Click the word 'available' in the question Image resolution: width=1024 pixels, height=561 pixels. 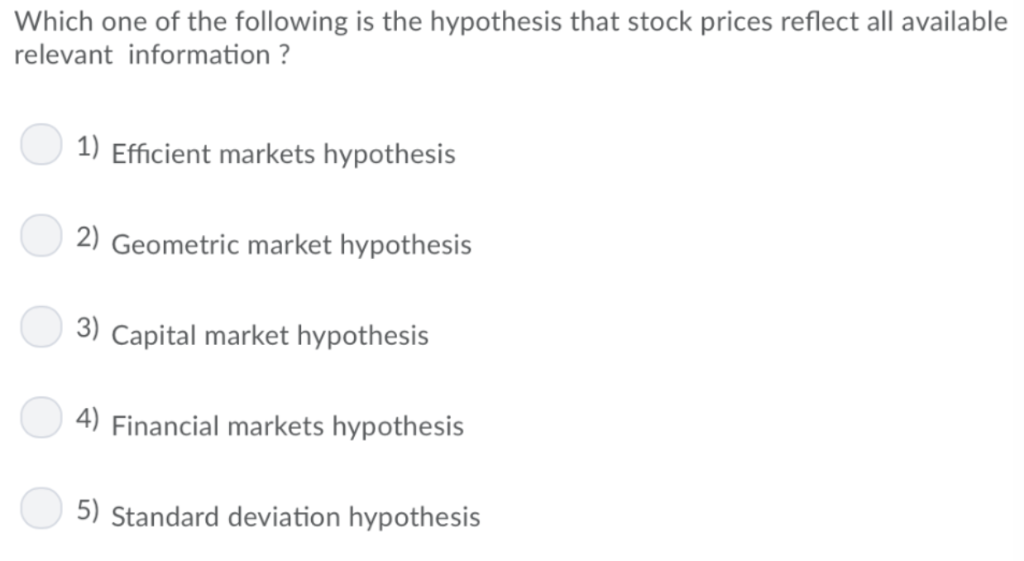[954, 22]
